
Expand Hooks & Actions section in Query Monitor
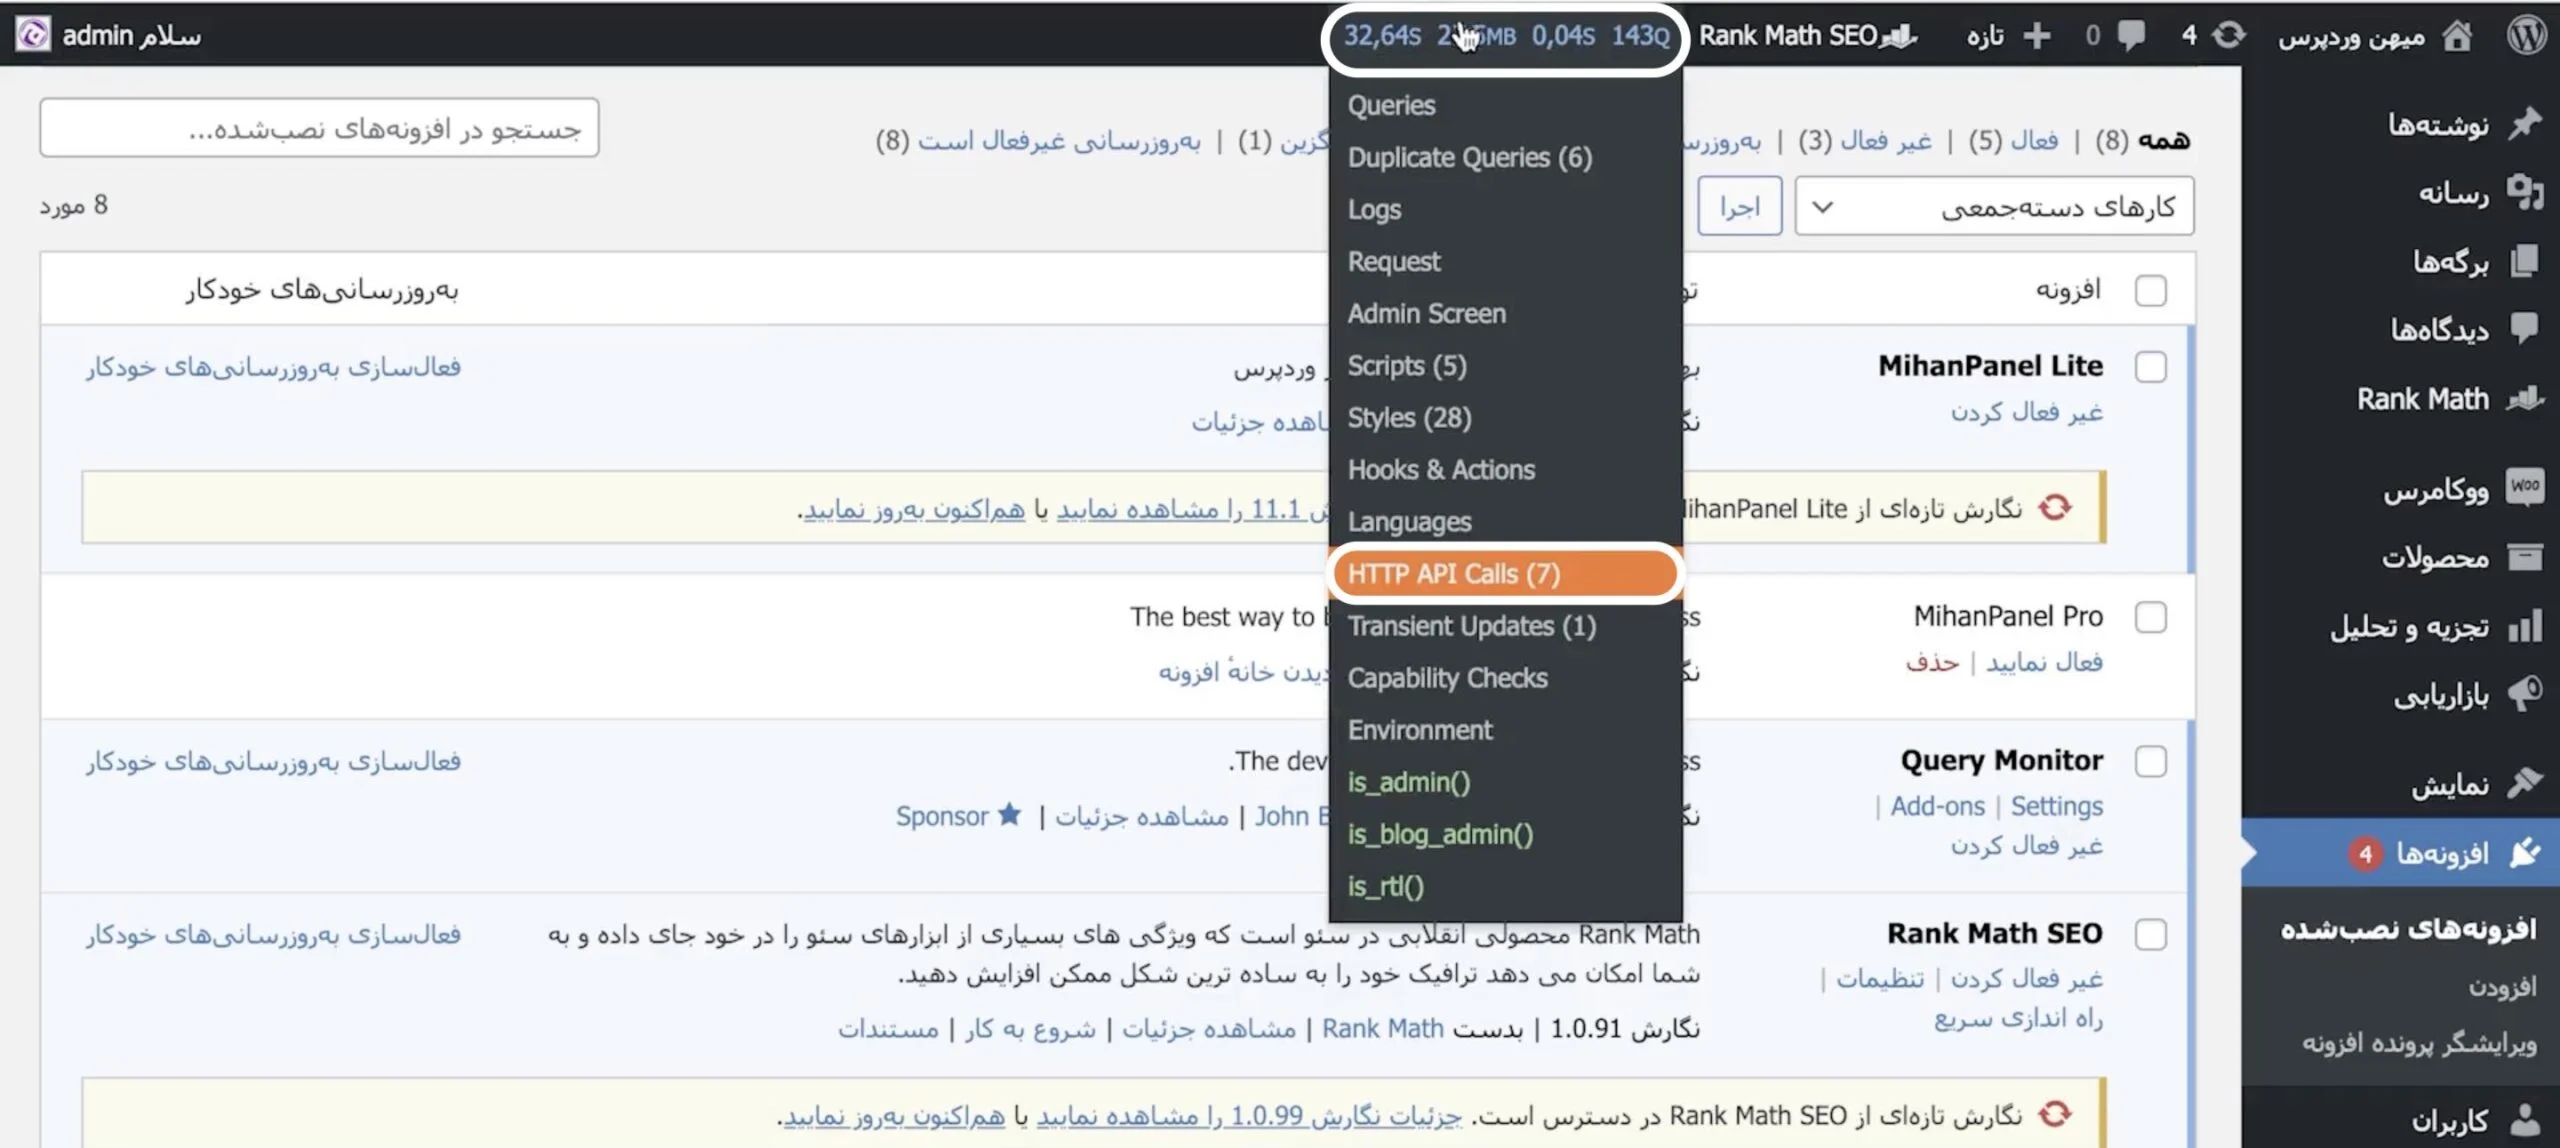[1440, 469]
